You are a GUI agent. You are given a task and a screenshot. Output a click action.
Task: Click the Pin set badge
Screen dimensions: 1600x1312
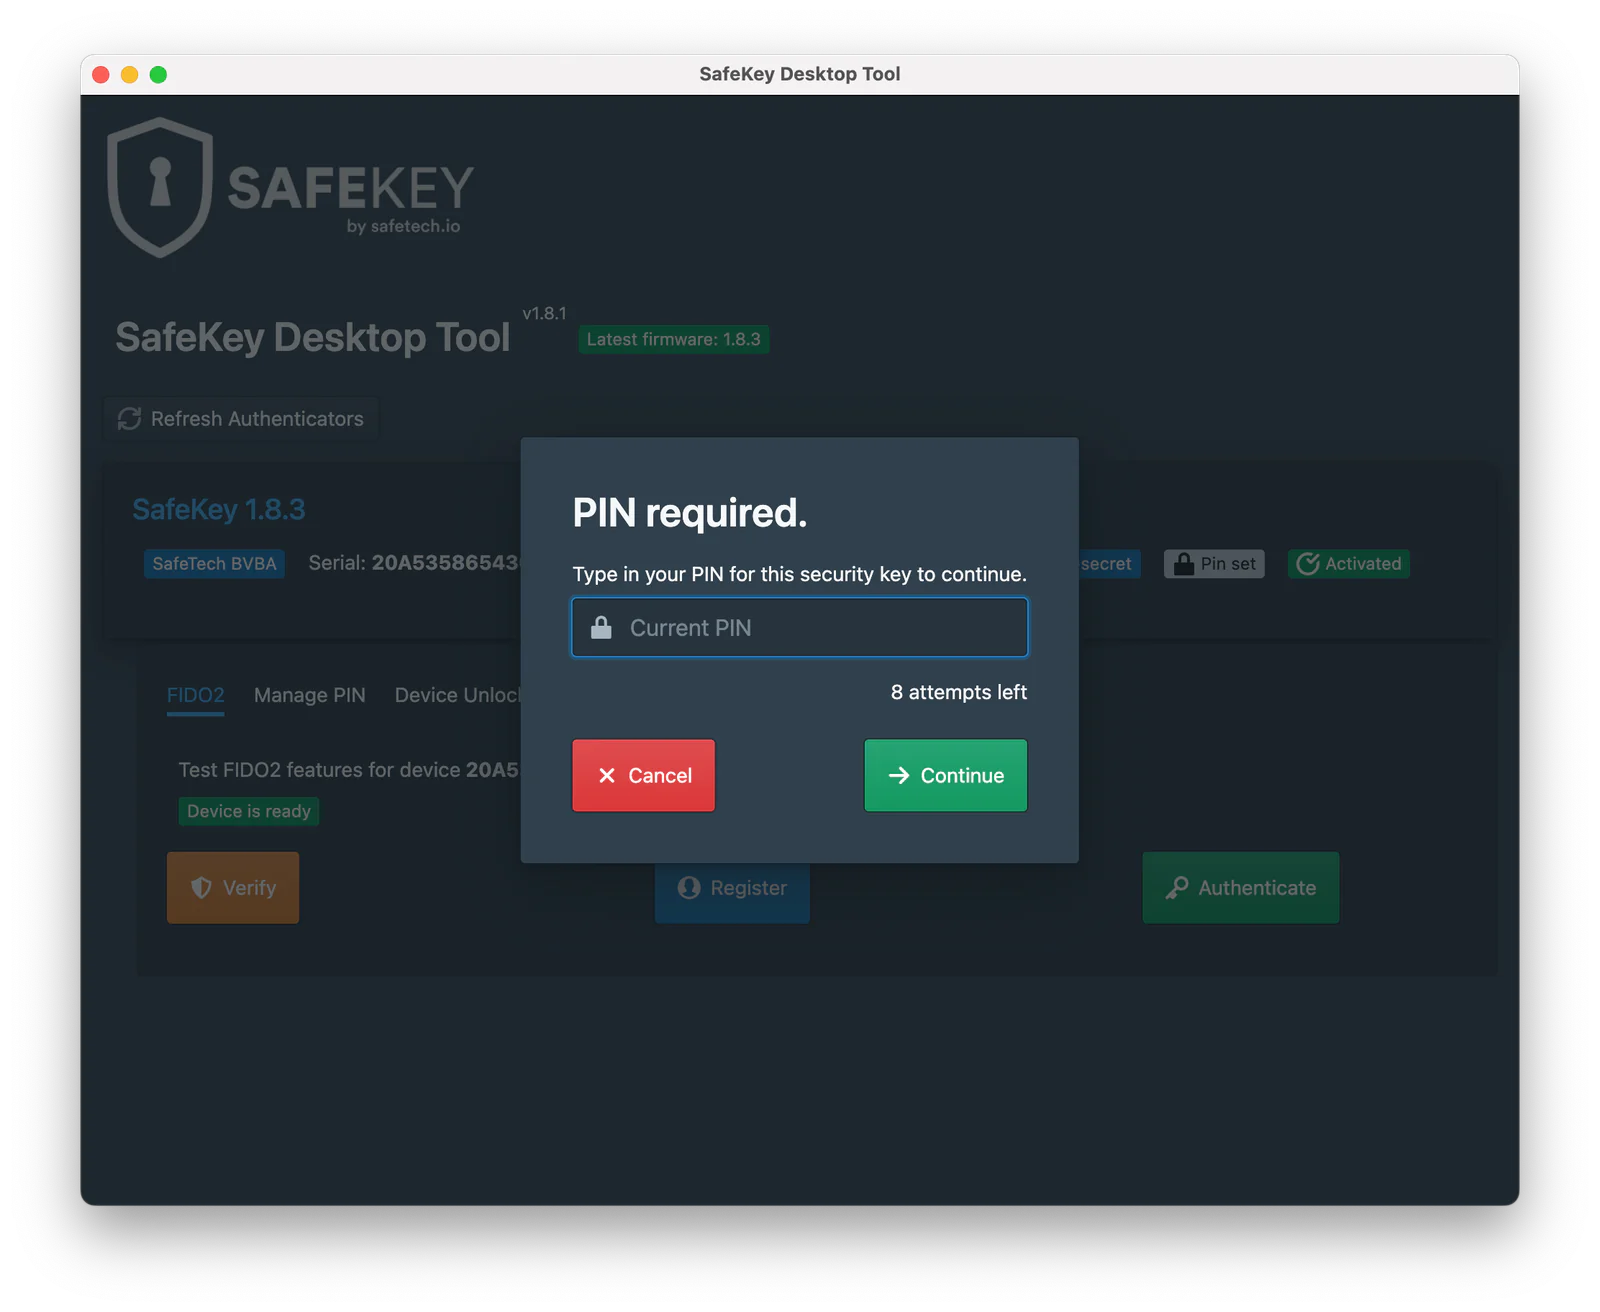1214,563
